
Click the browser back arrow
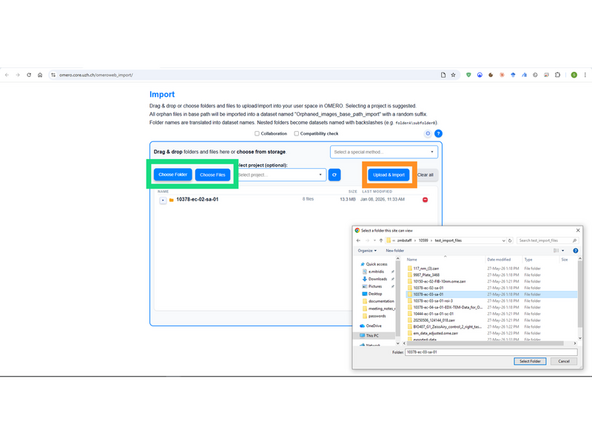(x=7, y=75)
